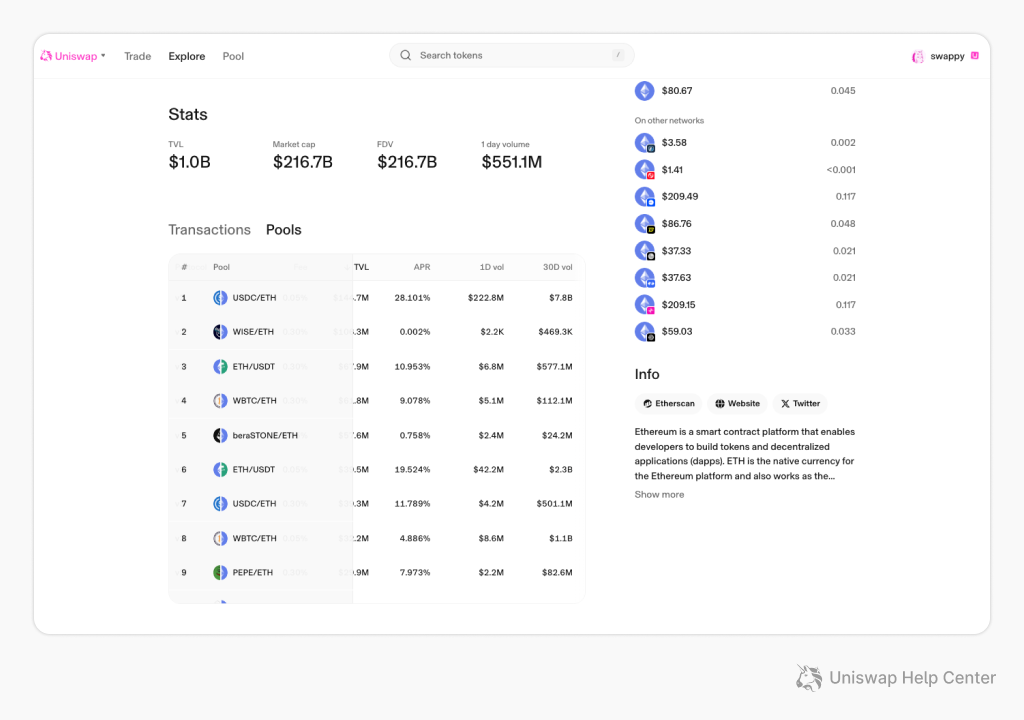Click the ETH network icon beside $37.63

[645, 278]
